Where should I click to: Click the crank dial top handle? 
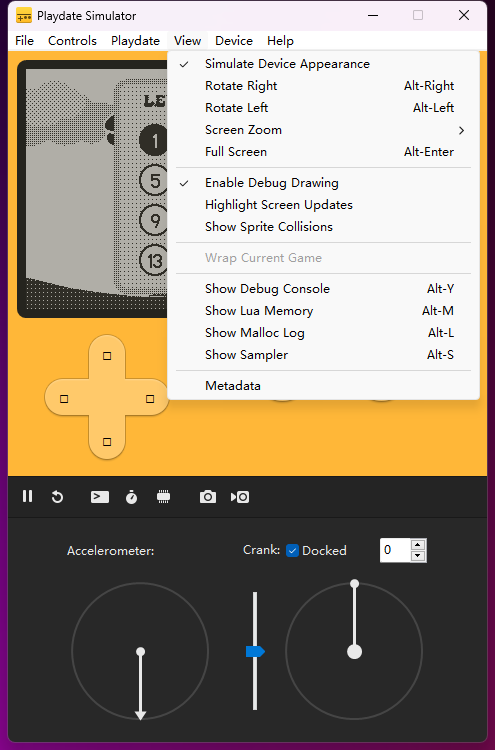click(x=354, y=584)
